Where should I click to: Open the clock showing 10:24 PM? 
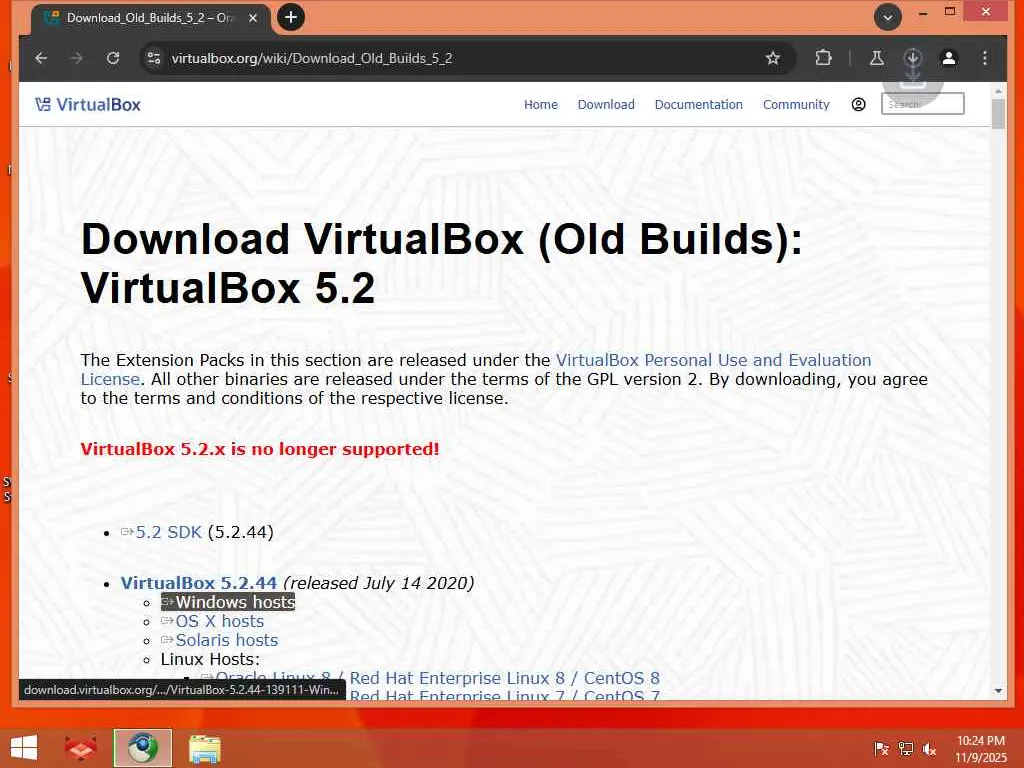coord(981,749)
